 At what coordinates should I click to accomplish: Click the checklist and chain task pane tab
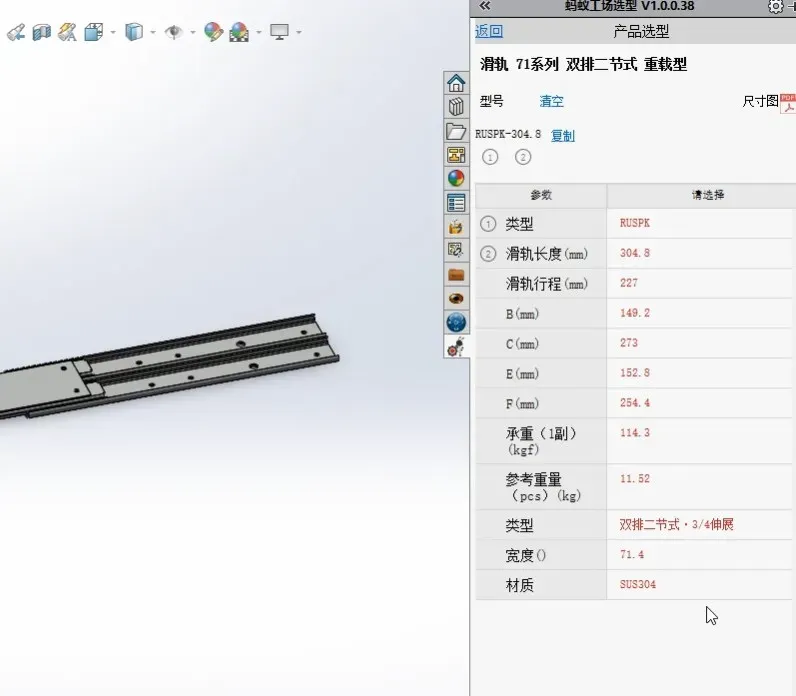click(x=456, y=251)
